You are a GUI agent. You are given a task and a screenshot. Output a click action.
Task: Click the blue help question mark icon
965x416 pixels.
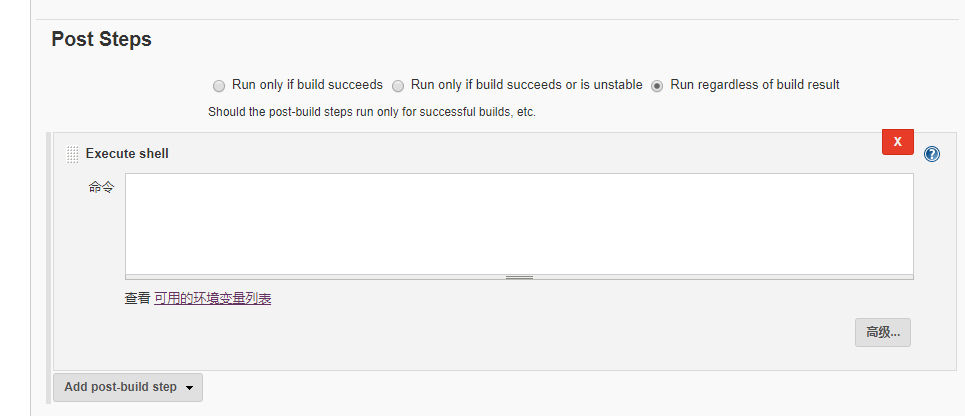coord(932,154)
